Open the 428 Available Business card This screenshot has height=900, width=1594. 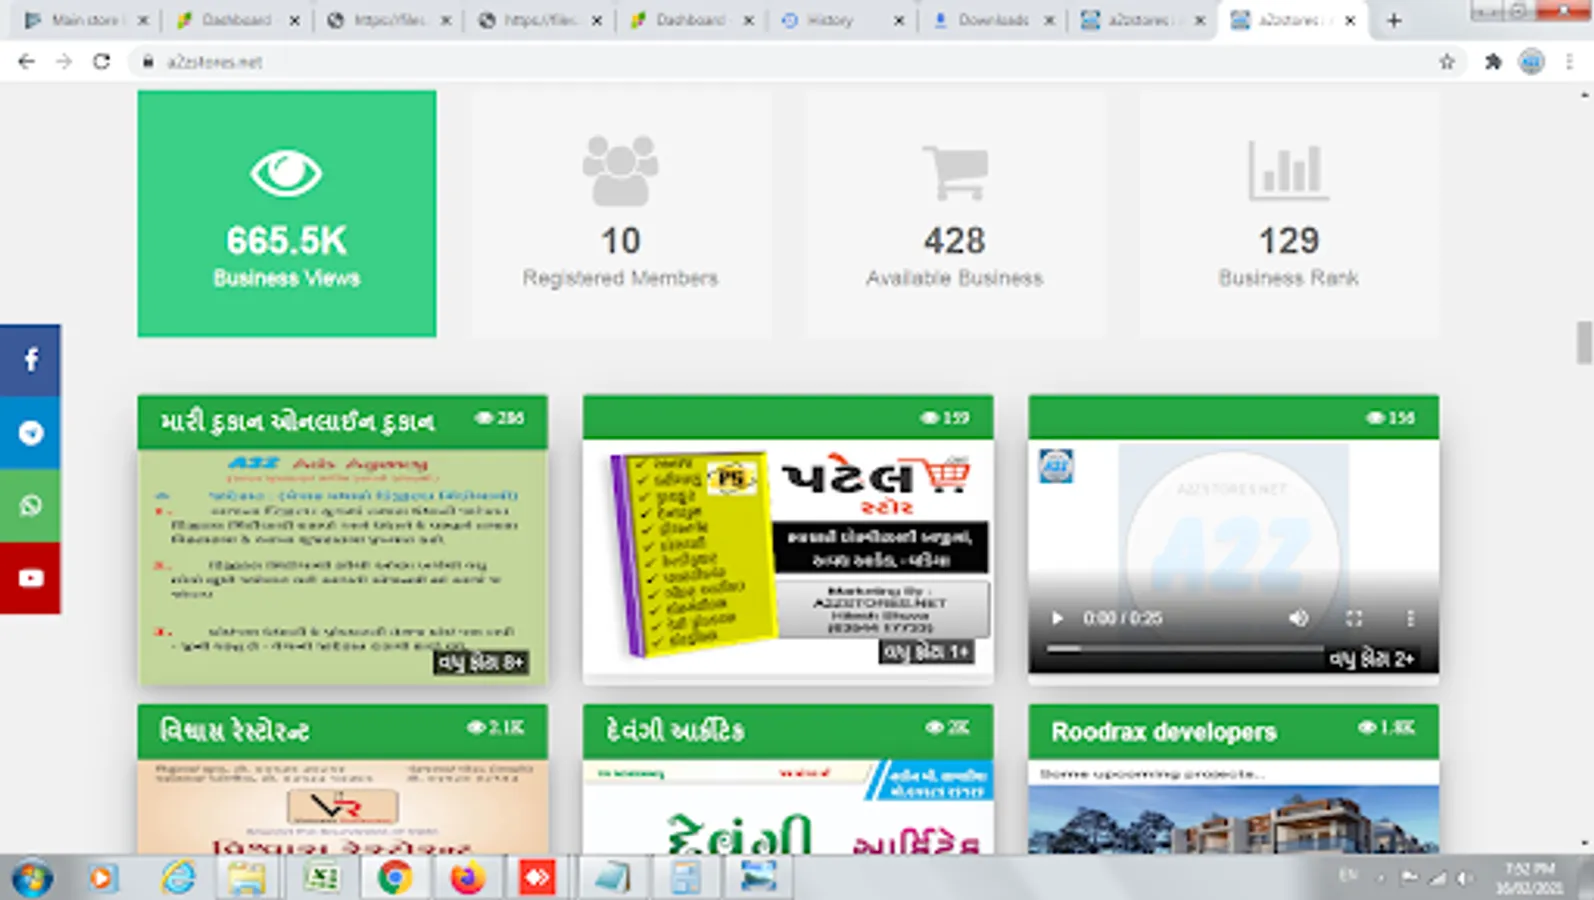point(955,214)
